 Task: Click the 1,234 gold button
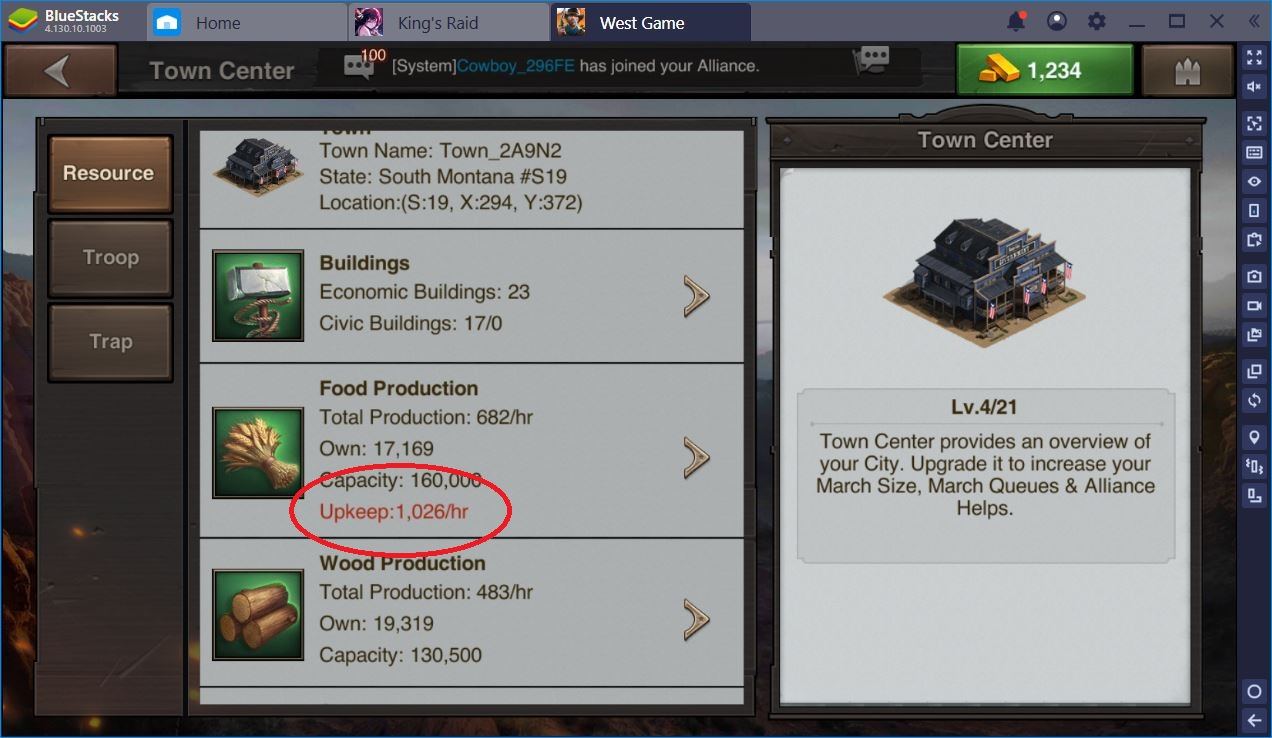coord(1045,70)
